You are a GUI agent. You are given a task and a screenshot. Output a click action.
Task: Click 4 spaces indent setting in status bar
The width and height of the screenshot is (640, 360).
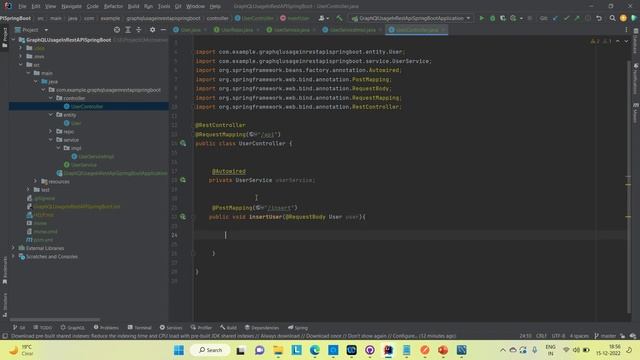pos(579,336)
